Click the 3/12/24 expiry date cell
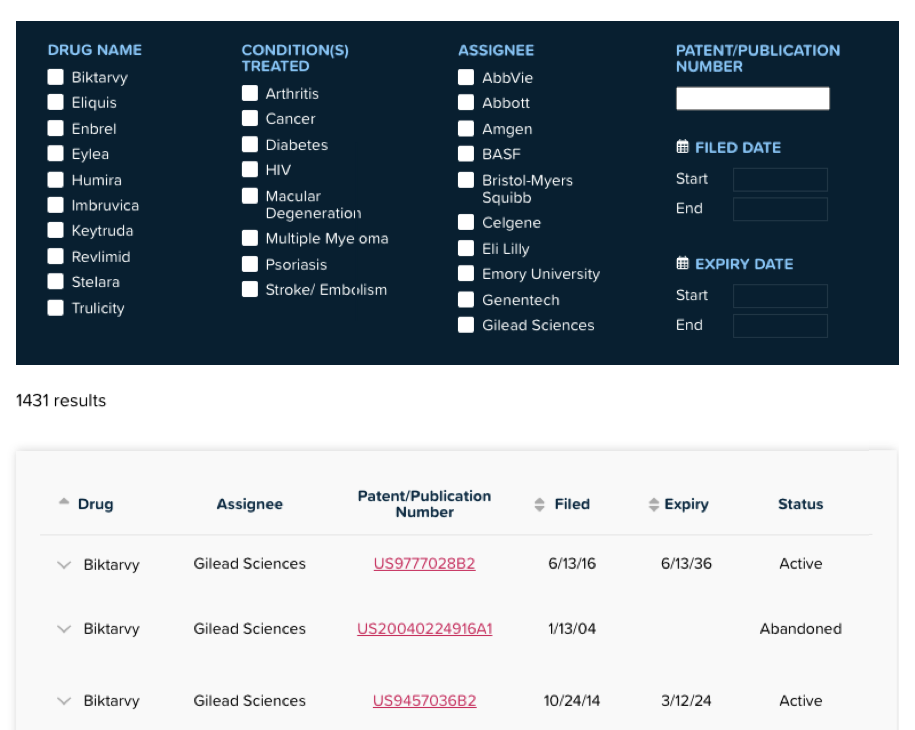This screenshot has height=730, width=915. coord(686,700)
